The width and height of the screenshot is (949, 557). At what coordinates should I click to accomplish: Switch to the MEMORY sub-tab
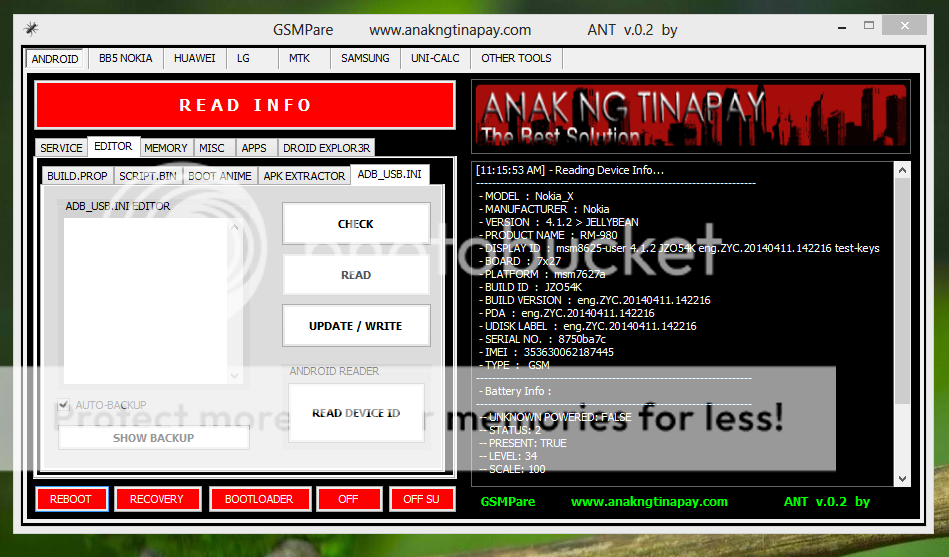(x=165, y=148)
